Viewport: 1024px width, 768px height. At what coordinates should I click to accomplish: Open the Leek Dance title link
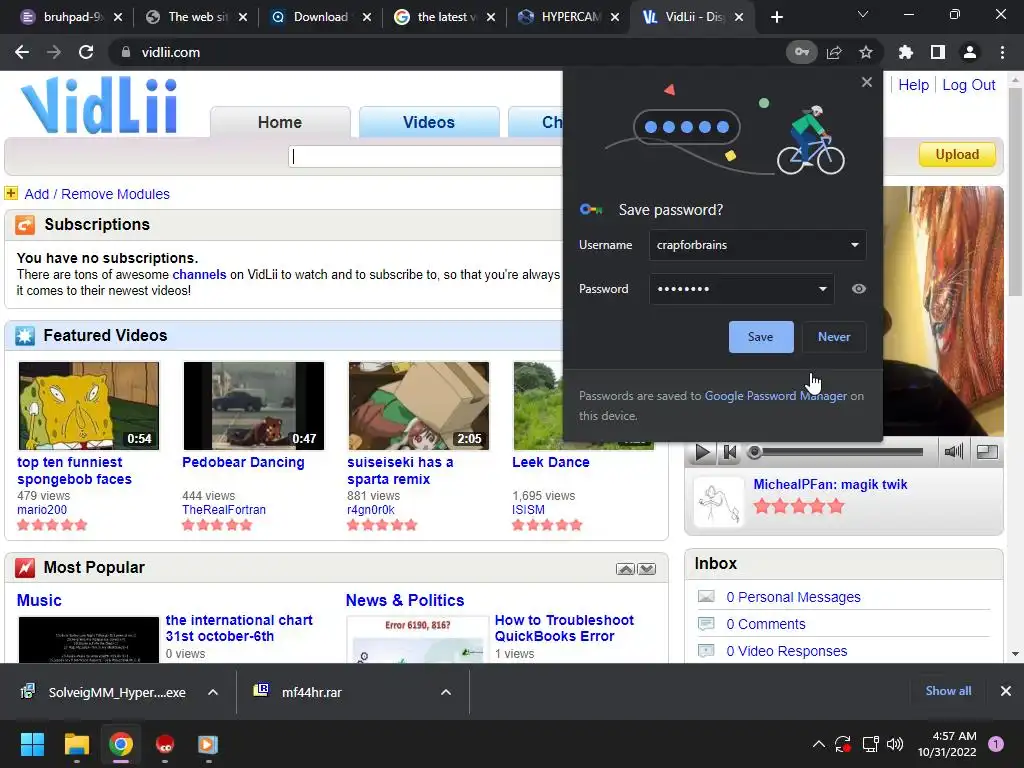551,462
